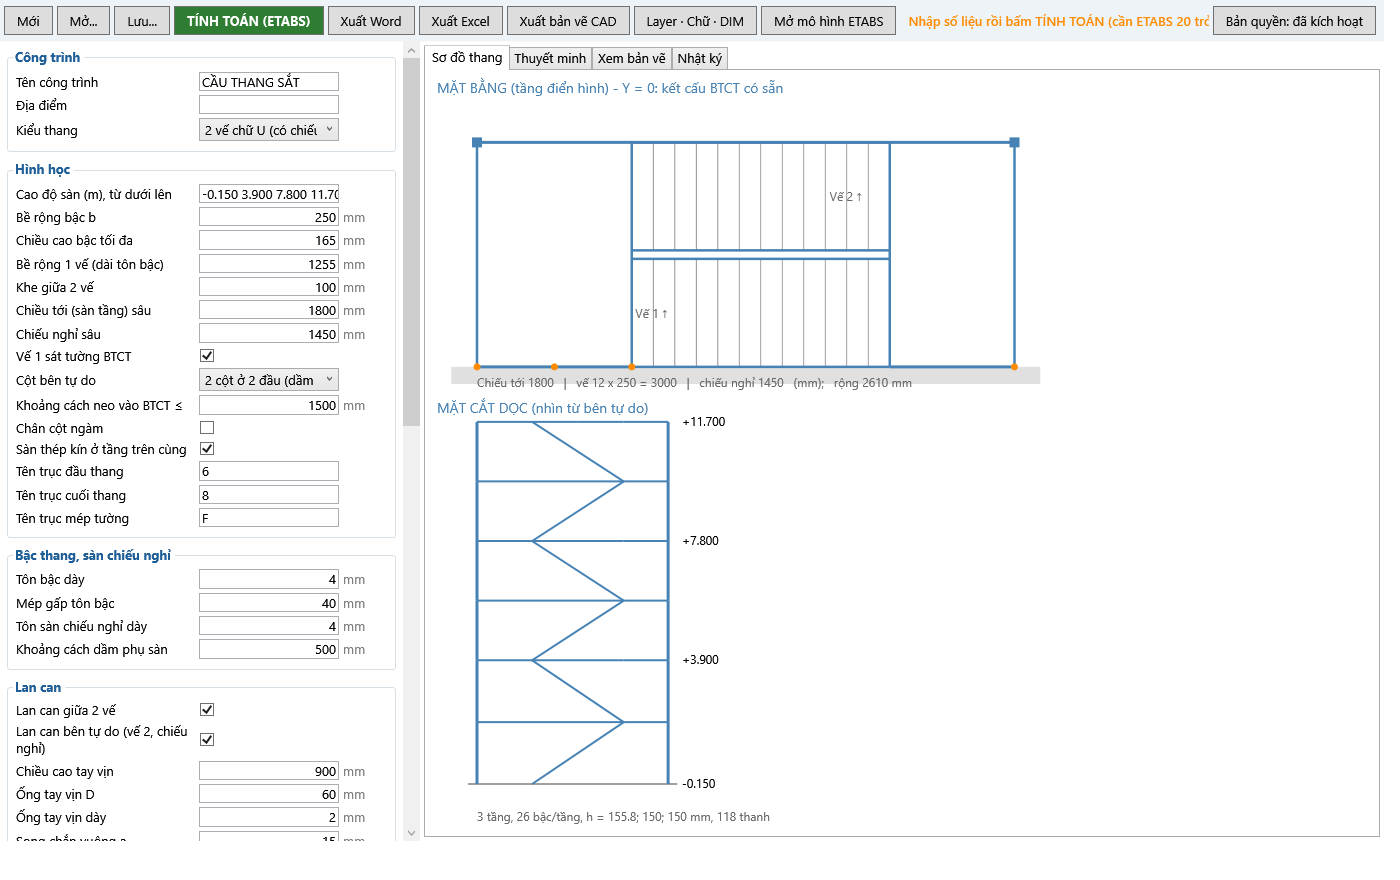
Task: Click the 'Tên trục cuối thang' field
Action: click(269, 495)
